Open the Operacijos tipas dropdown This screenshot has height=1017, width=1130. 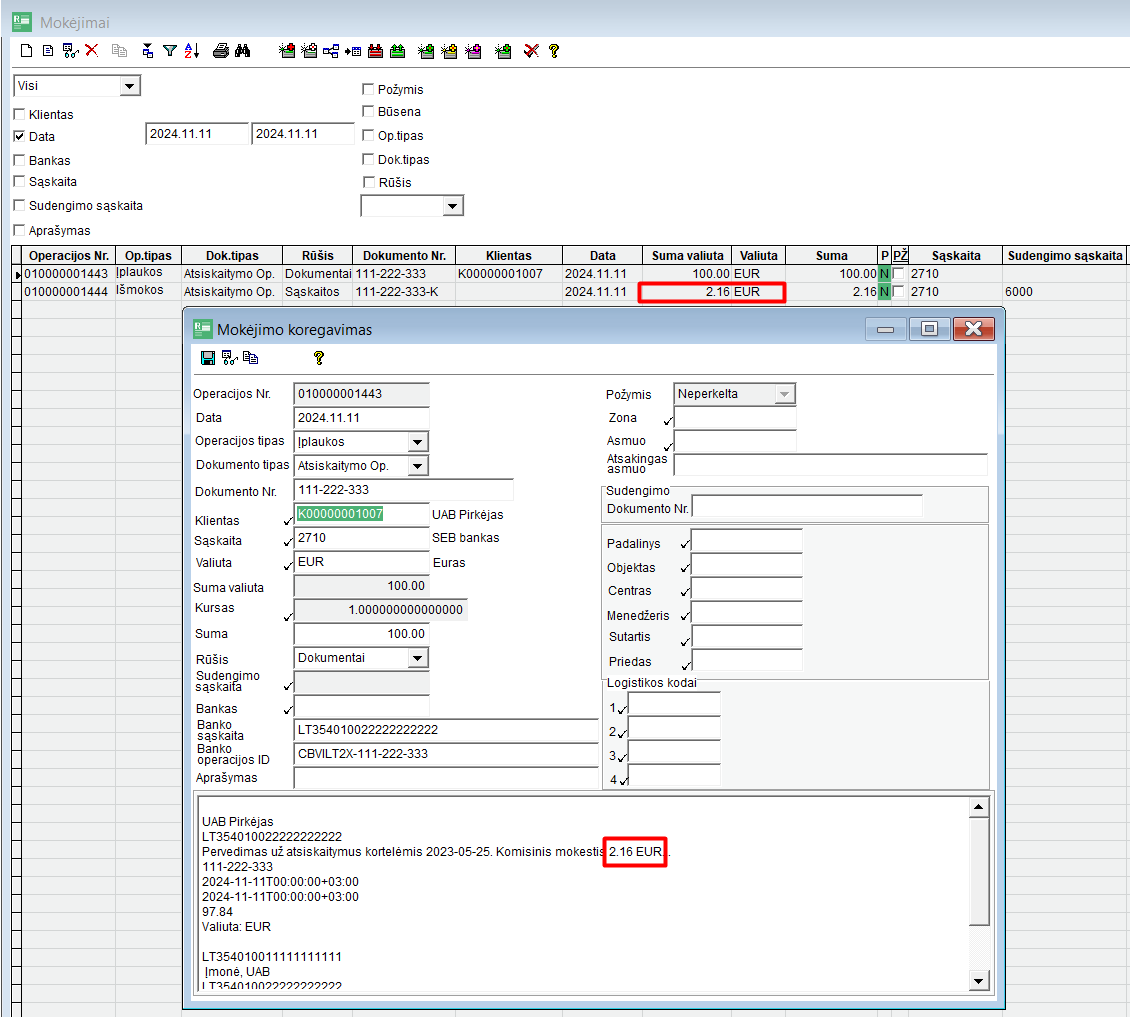click(x=418, y=442)
